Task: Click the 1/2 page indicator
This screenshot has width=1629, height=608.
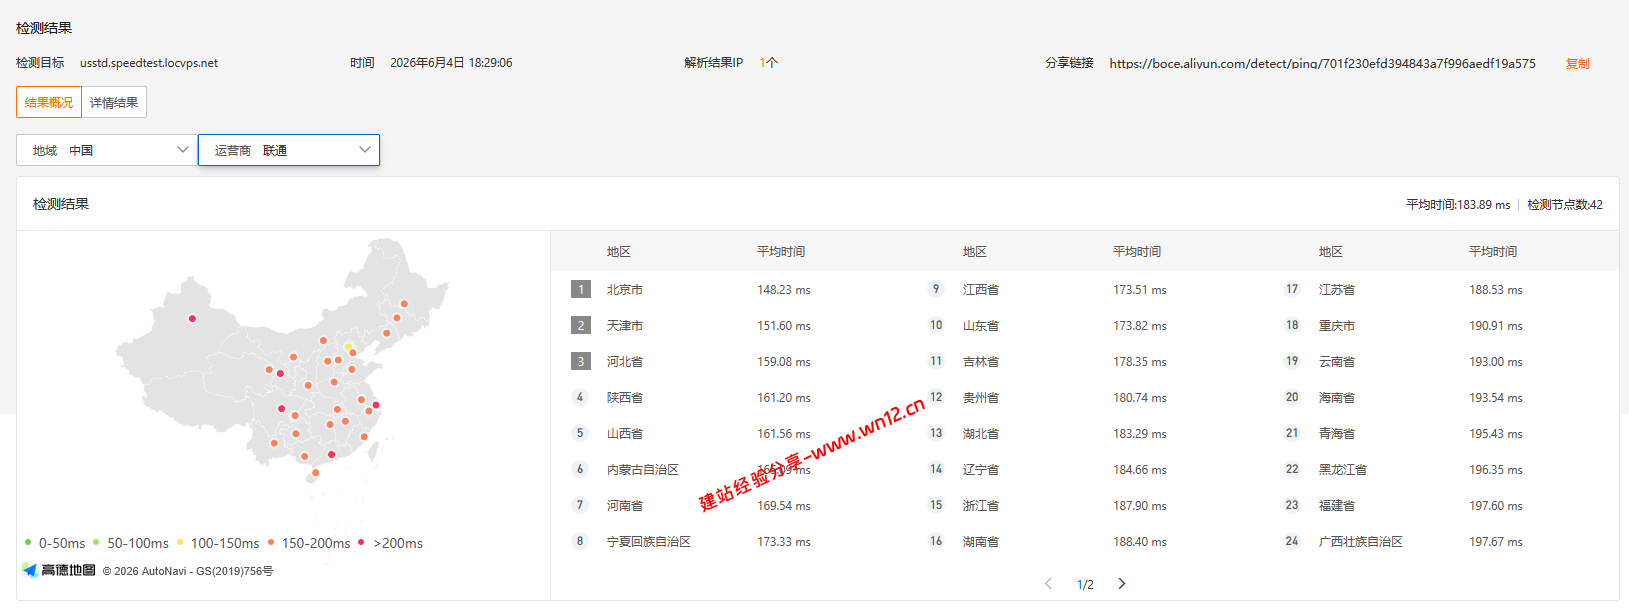Action: coord(1085,584)
